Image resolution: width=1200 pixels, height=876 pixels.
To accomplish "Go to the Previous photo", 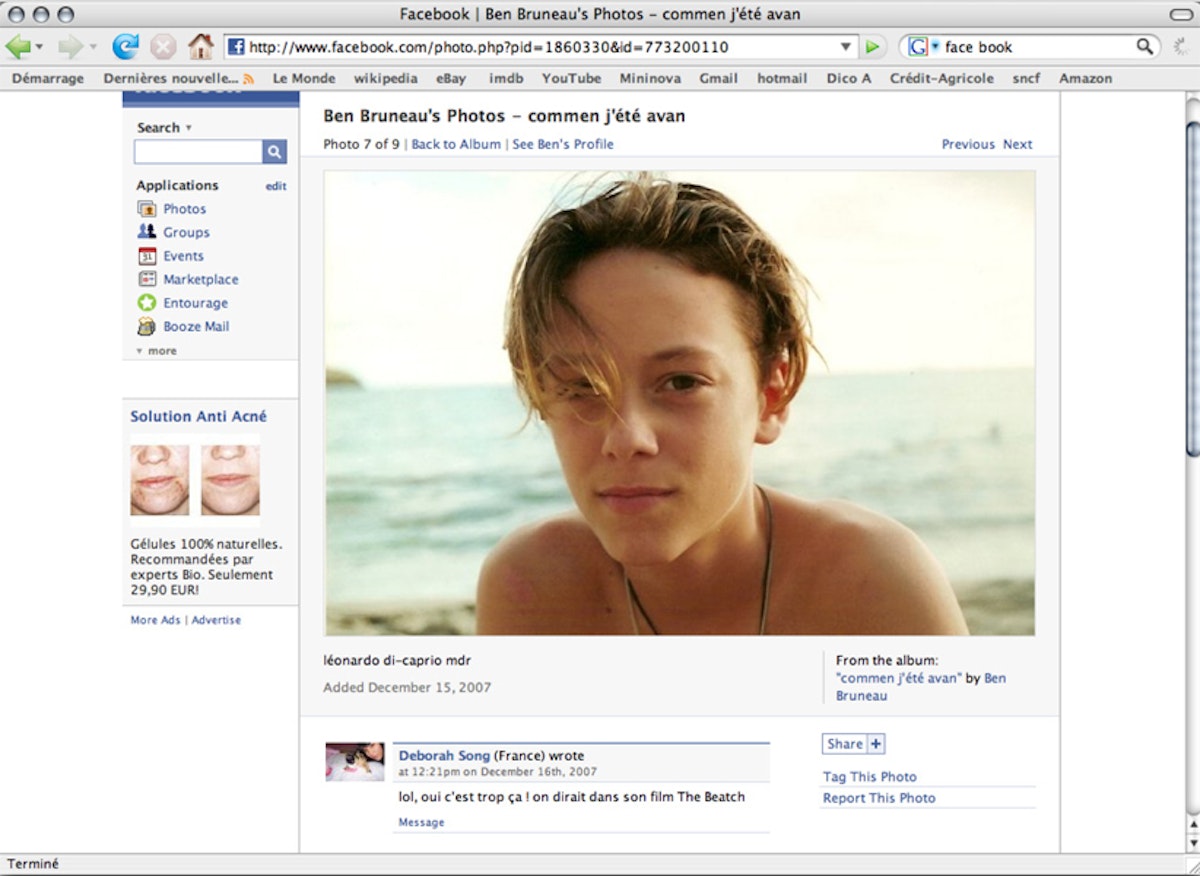I will 968,144.
